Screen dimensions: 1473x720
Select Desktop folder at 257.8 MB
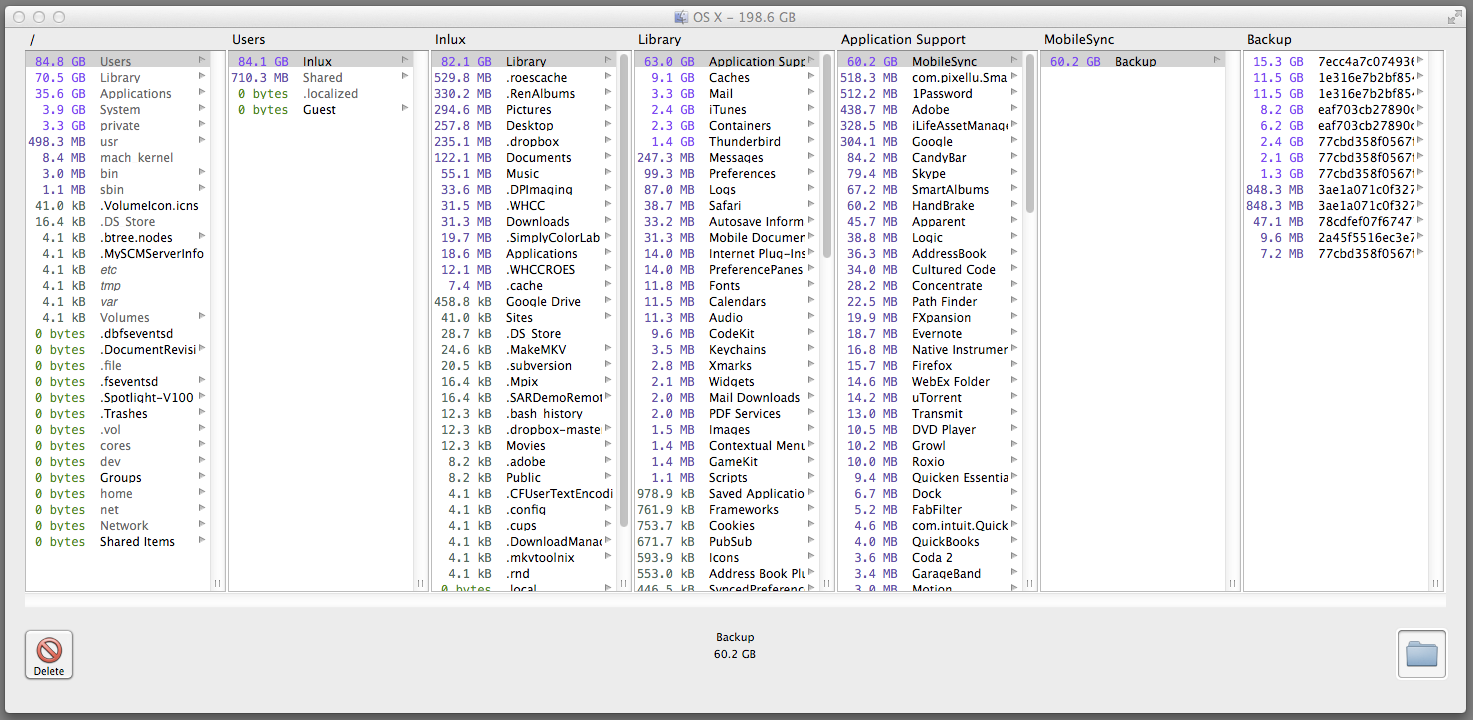click(524, 125)
